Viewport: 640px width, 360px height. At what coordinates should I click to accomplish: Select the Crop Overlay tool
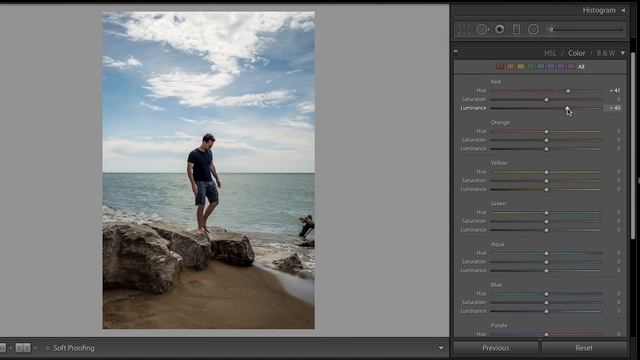[x=464, y=29]
